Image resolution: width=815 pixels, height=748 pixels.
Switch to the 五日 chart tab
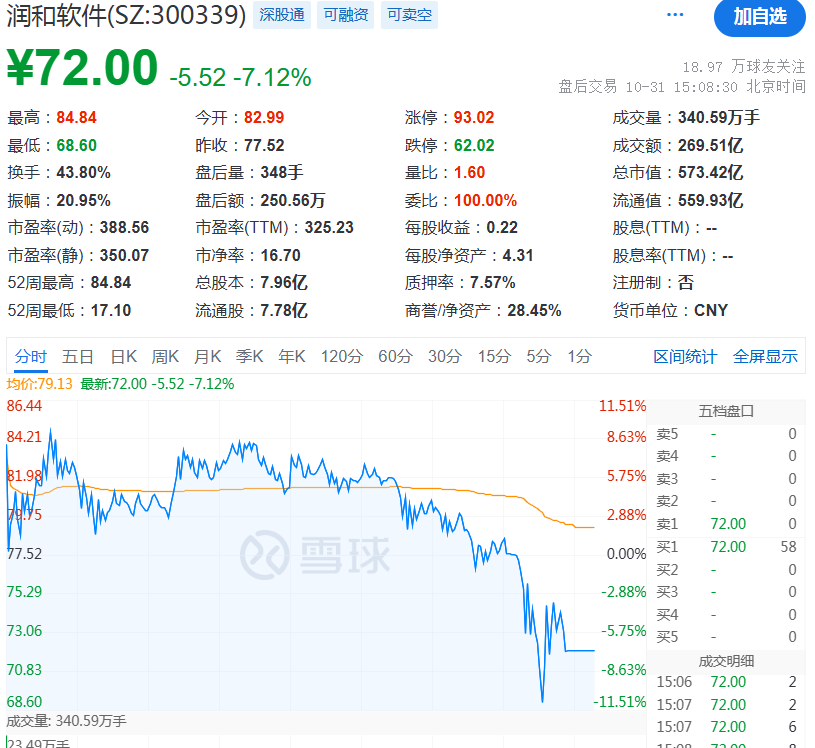78,356
